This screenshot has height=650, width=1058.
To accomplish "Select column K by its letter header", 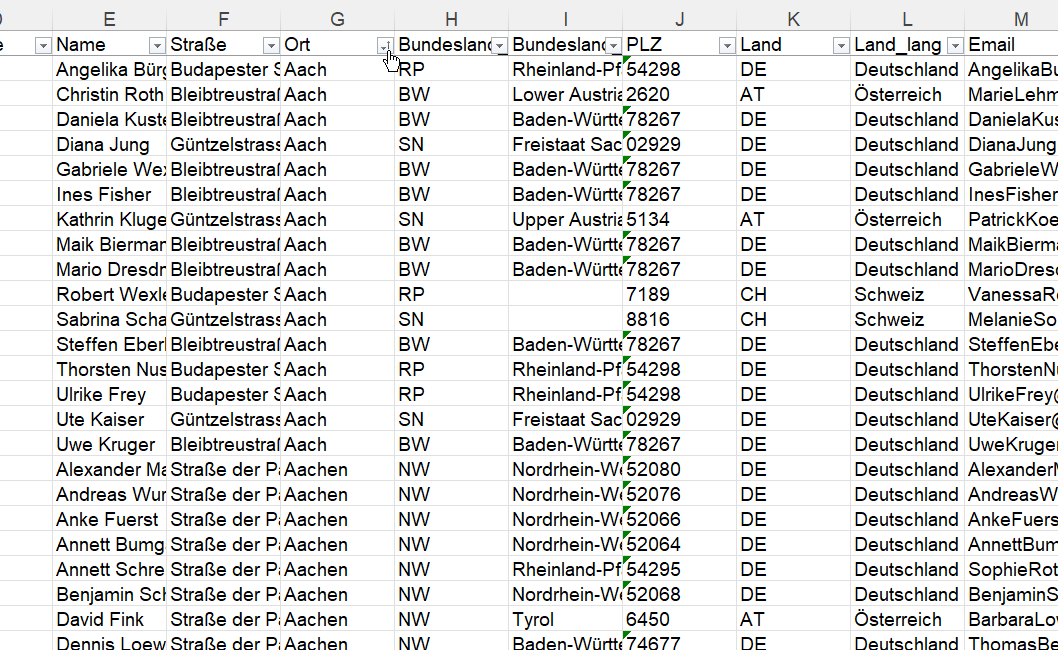I will tap(793, 19).
